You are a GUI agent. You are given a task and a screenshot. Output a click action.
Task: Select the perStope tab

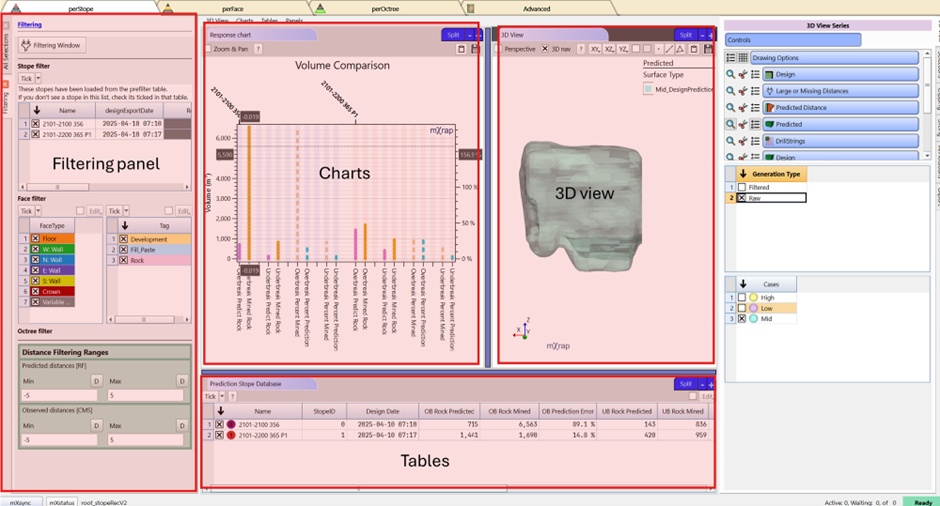click(80, 9)
